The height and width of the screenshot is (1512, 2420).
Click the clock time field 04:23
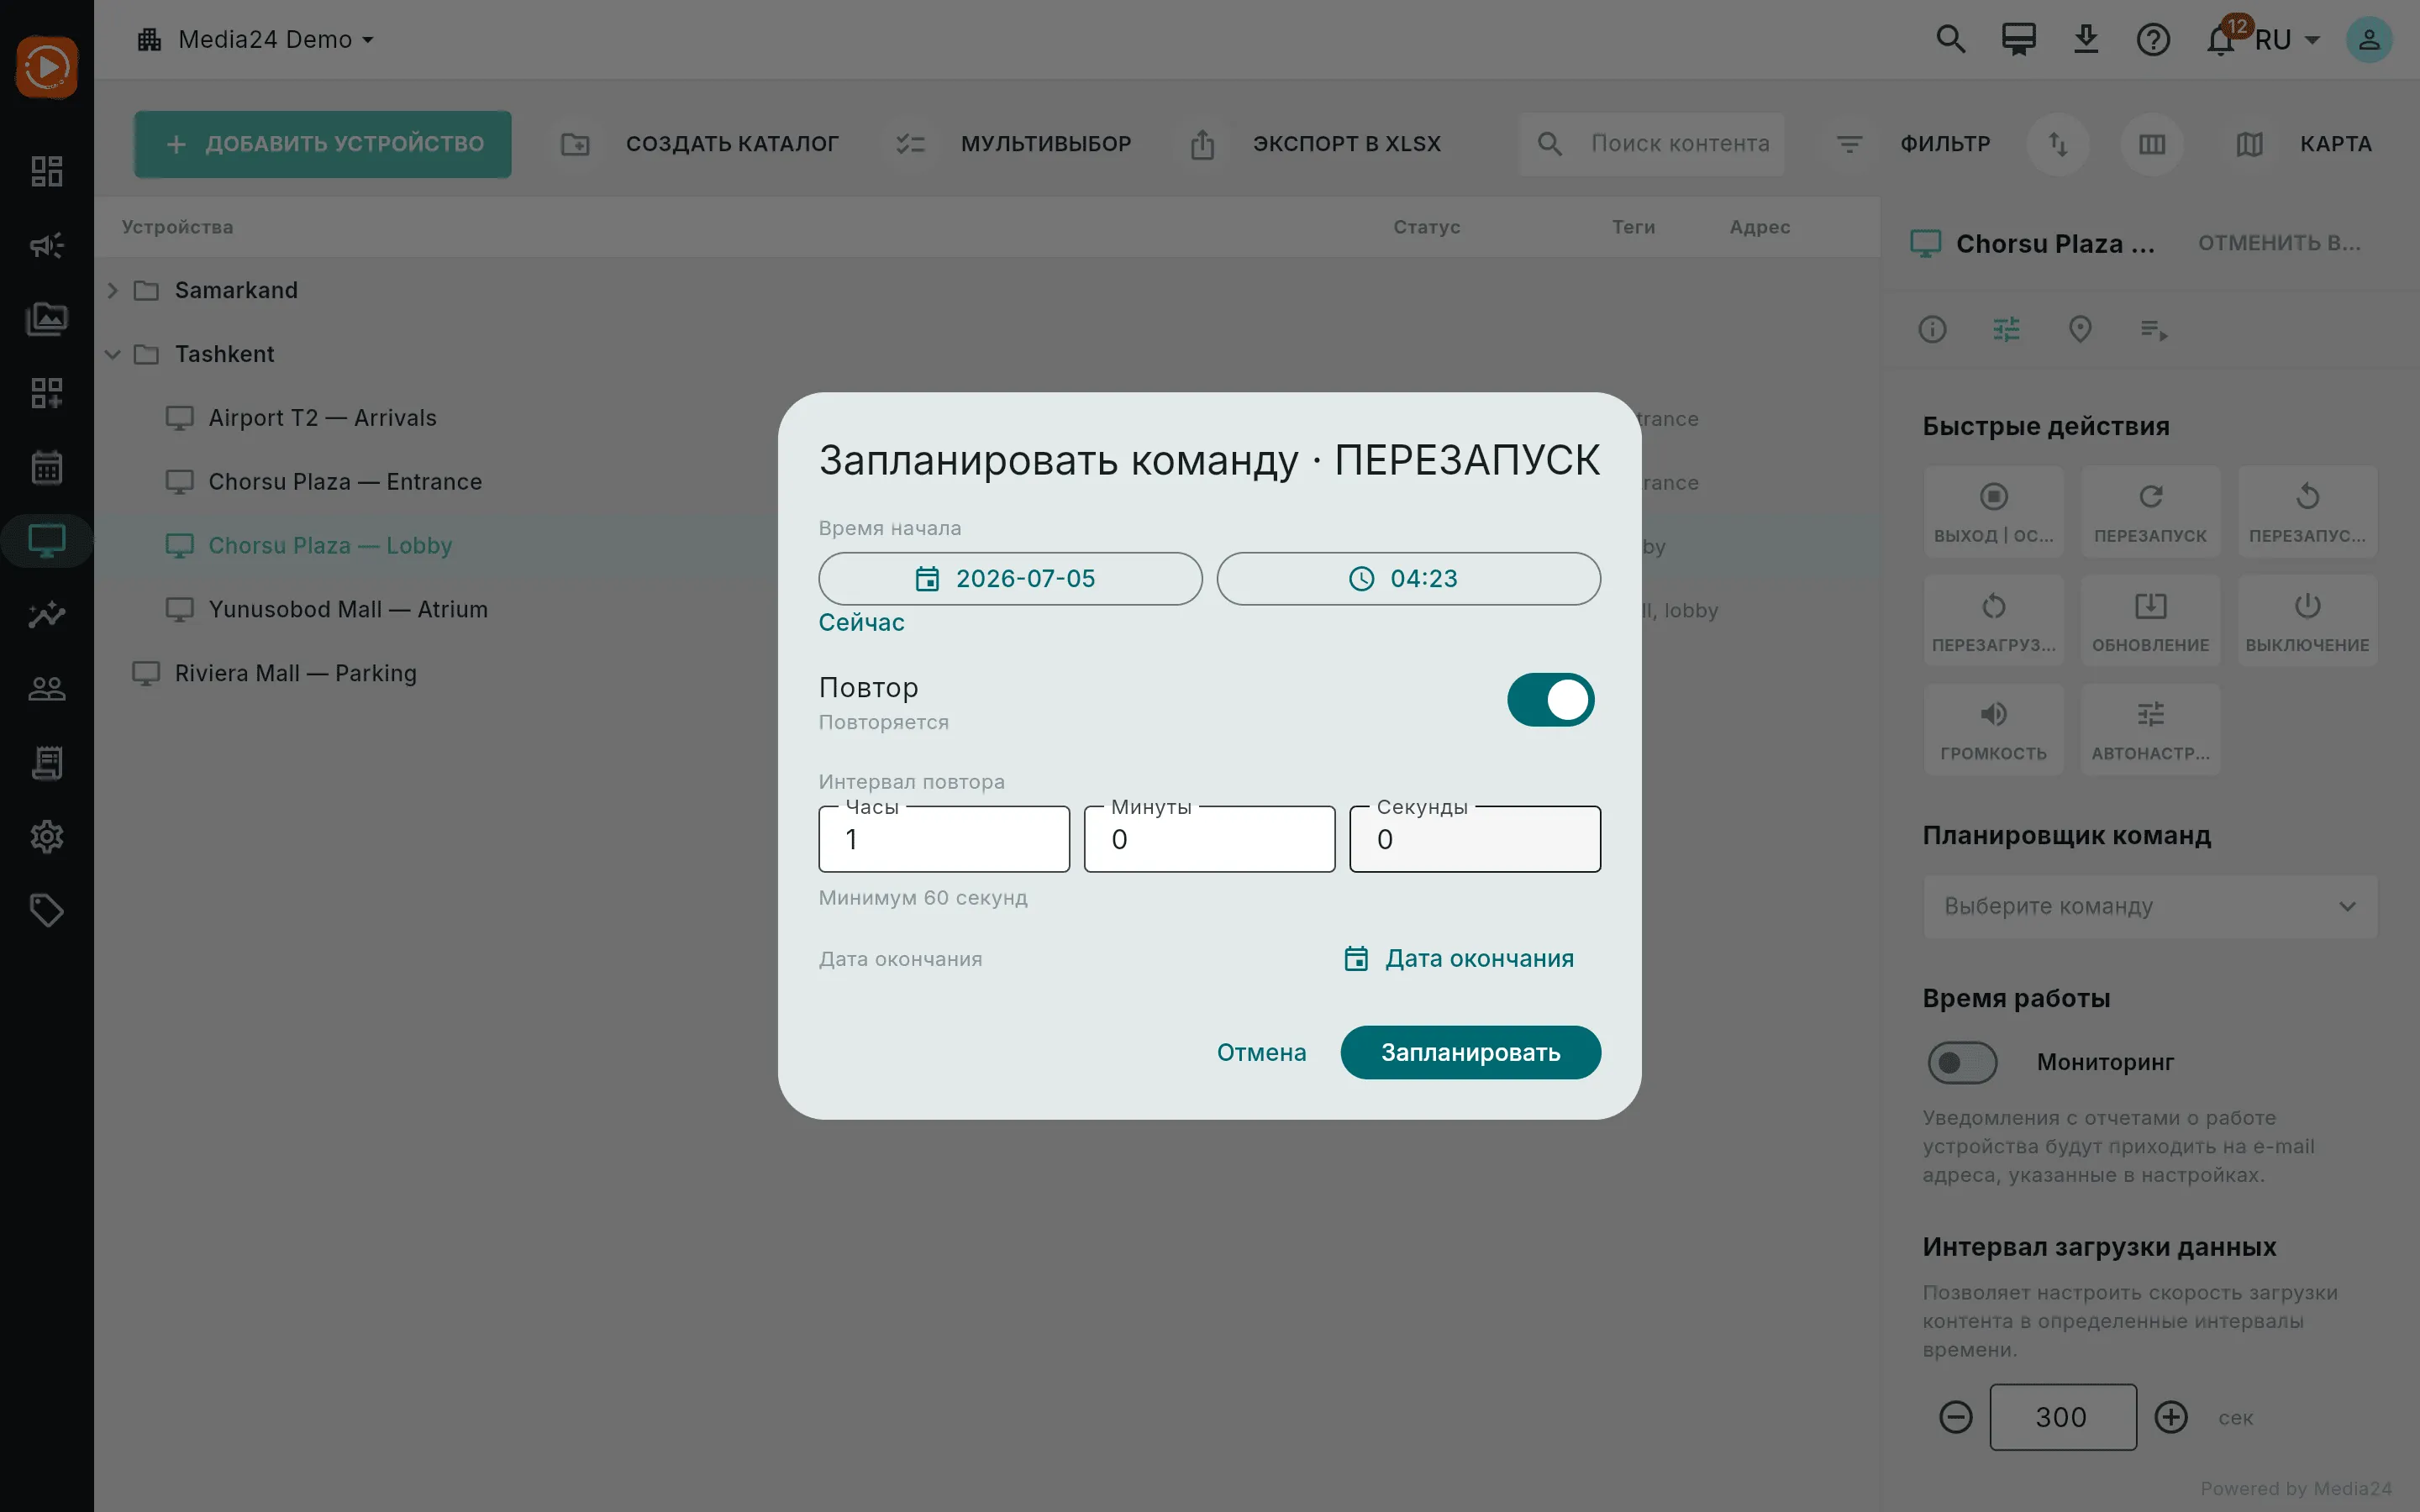(x=1408, y=578)
